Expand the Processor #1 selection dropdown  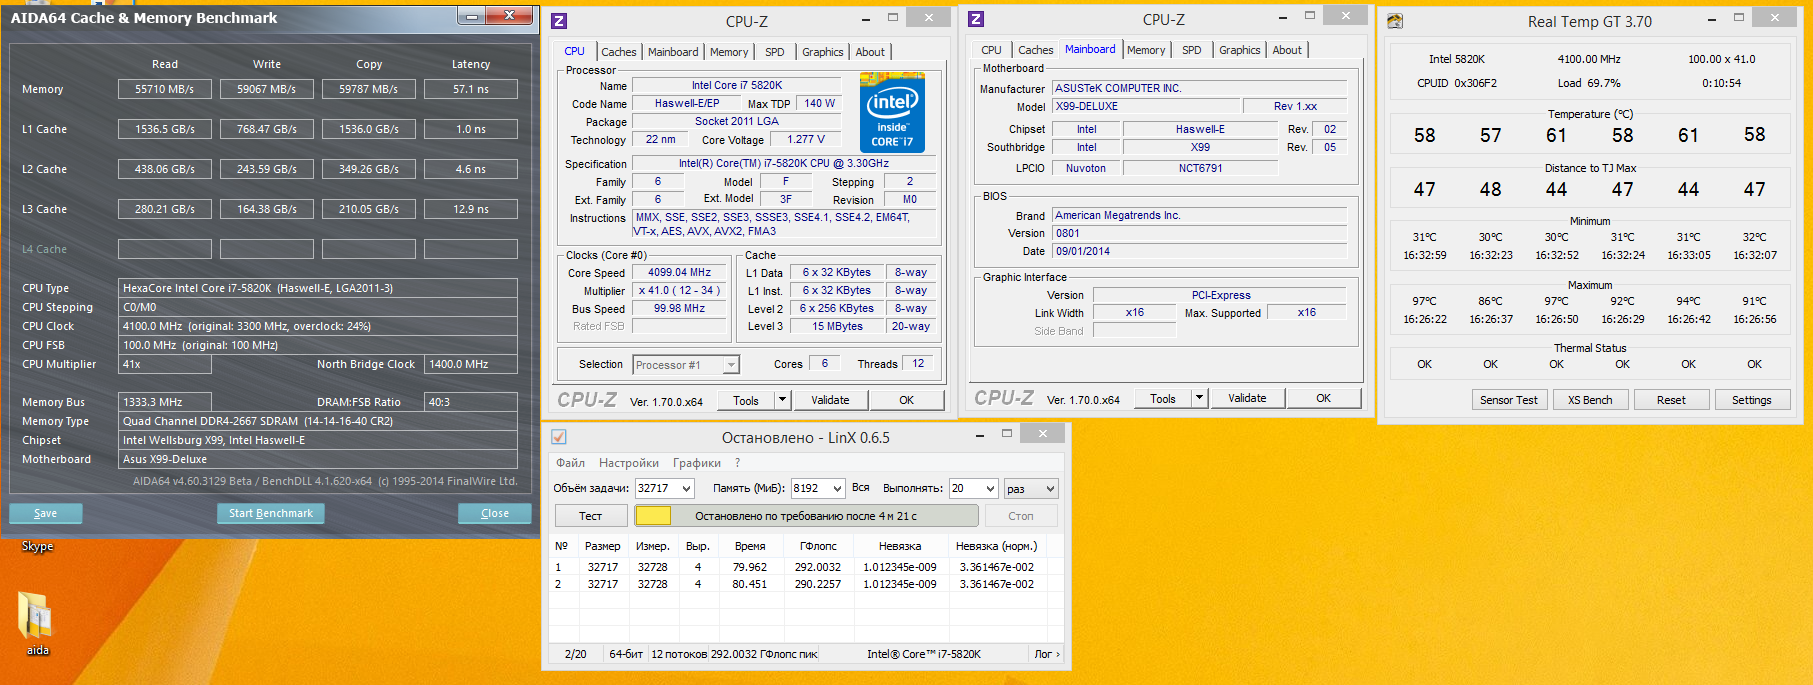point(731,365)
